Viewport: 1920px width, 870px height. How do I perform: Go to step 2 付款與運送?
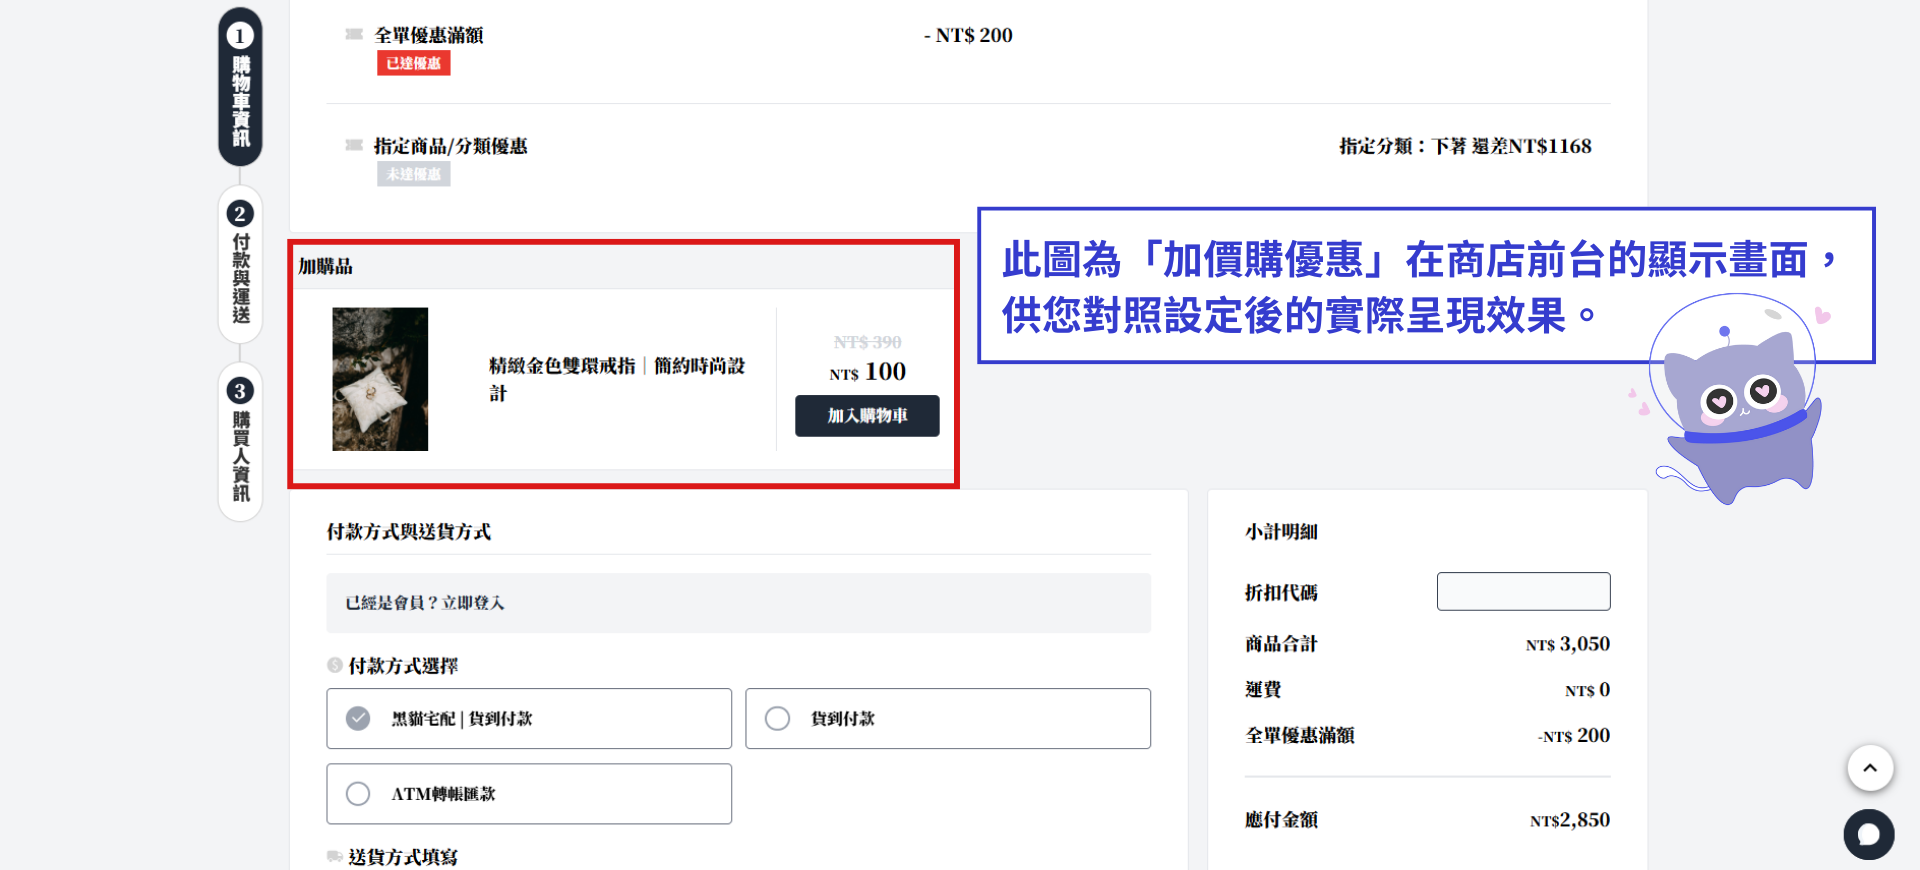tap(240, 265)
